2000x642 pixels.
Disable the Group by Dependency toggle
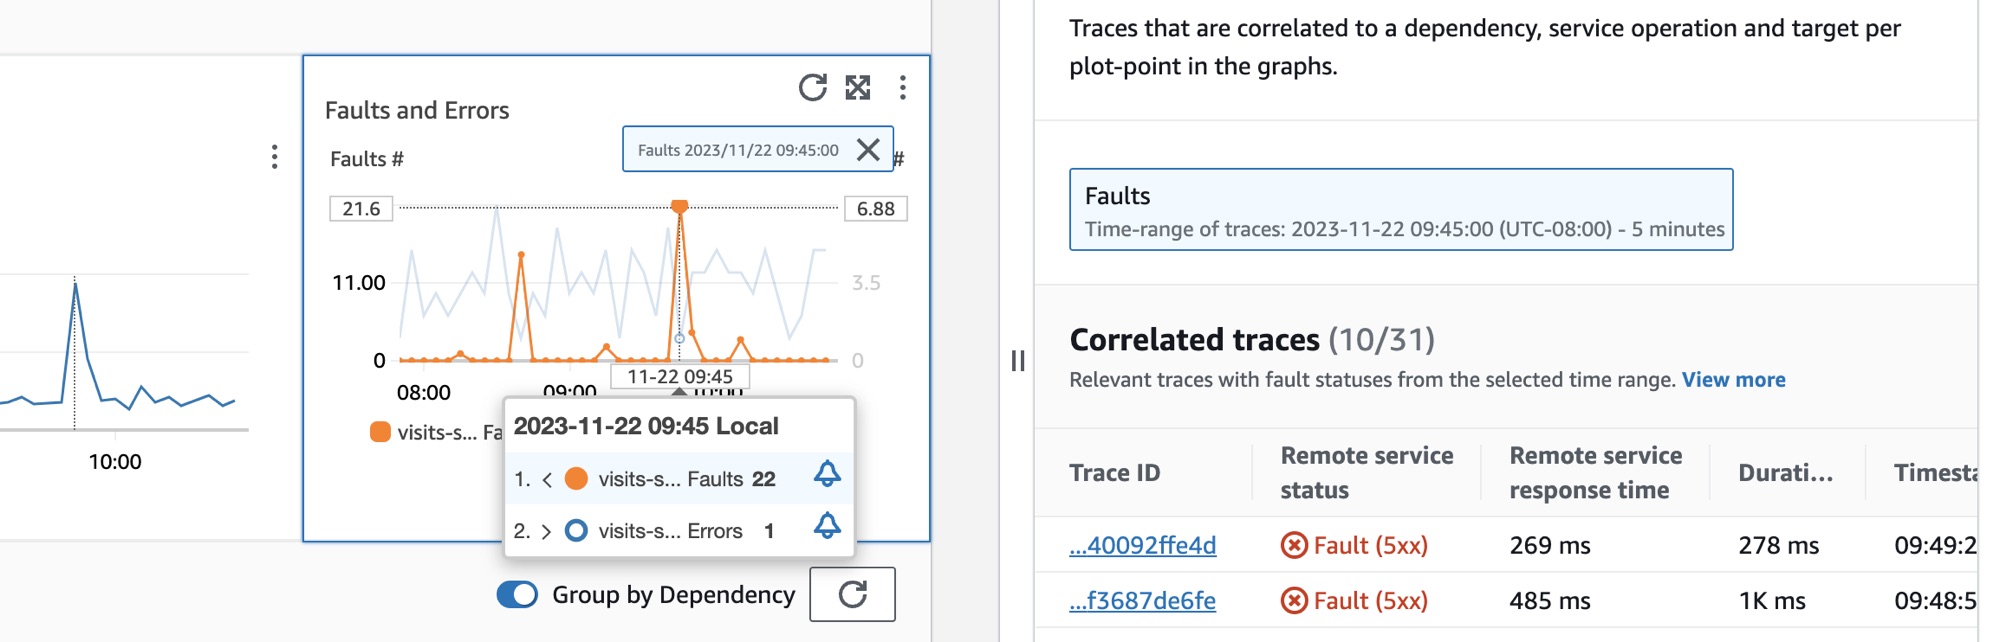click(516, 594)
